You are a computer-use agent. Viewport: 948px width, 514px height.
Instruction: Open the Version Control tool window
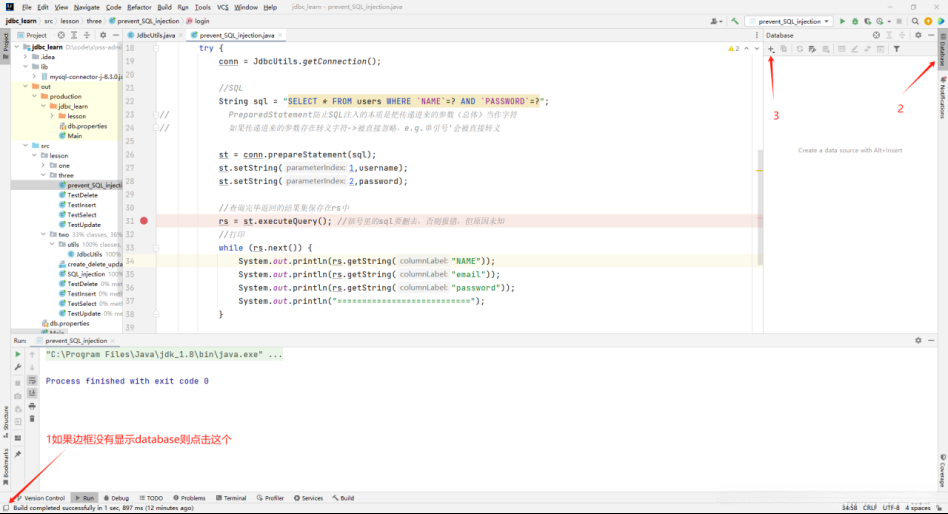40,498
